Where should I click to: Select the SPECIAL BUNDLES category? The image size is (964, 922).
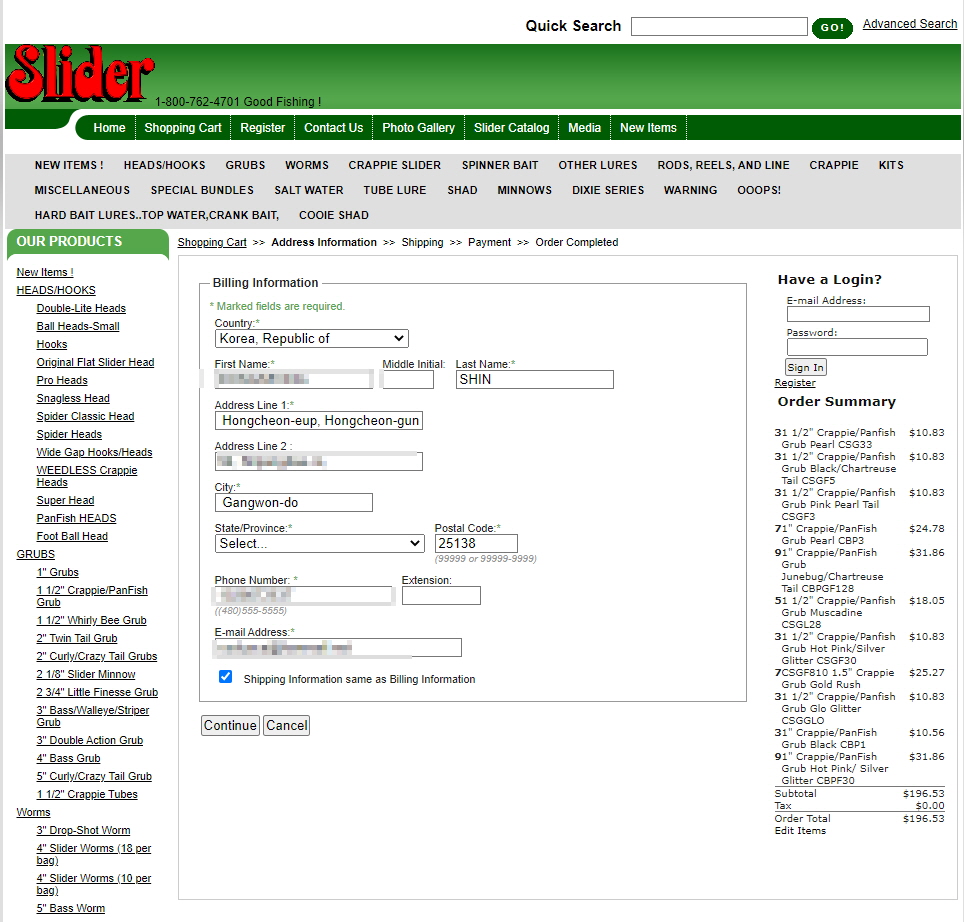pyautogui.click(x=202, y=191)
